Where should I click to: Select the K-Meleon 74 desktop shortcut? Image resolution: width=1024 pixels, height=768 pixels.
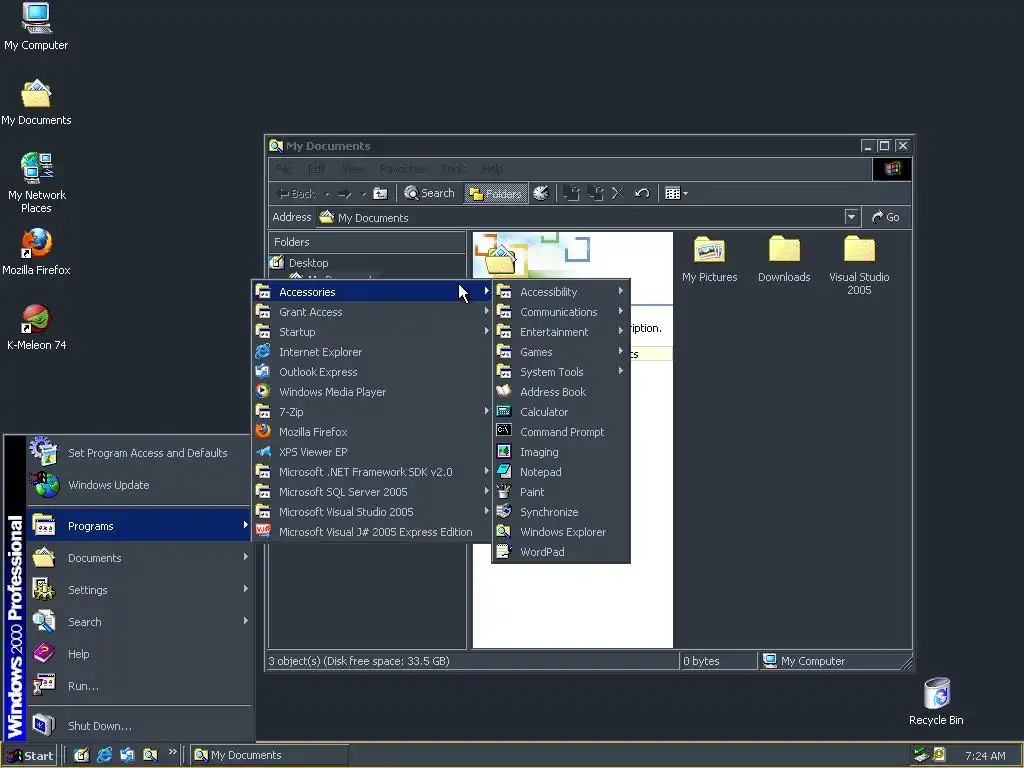(36, 328)
